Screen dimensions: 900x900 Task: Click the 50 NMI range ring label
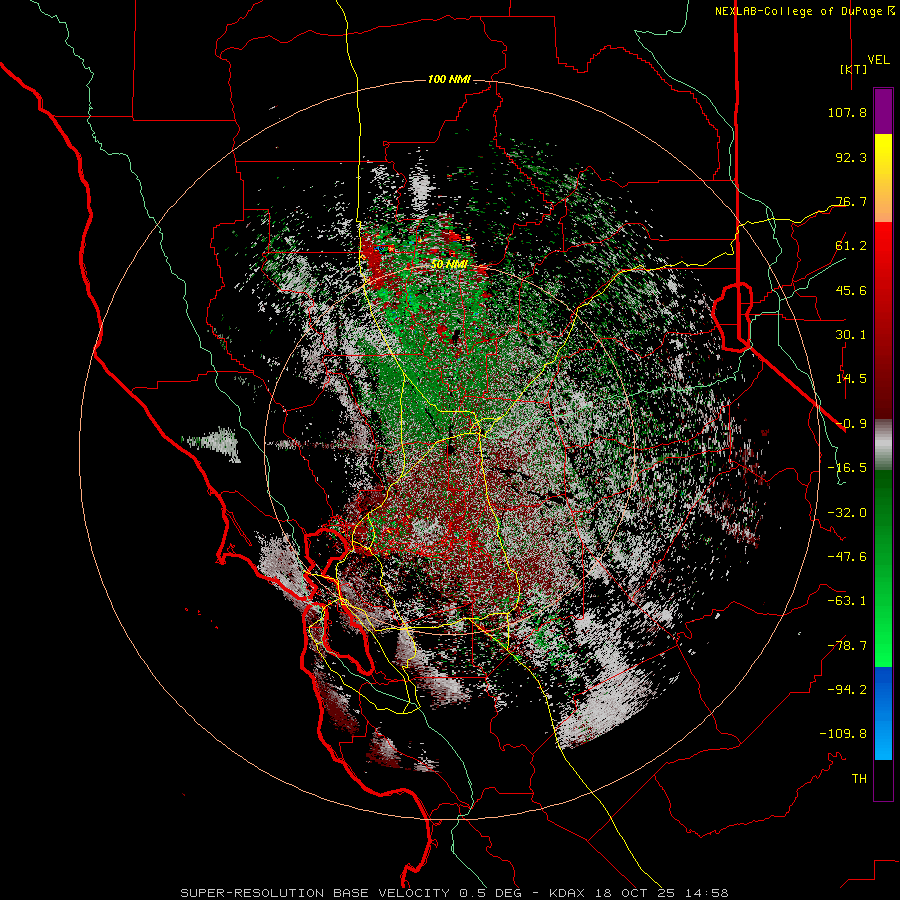pyautogui.click(x=449, y=265)
